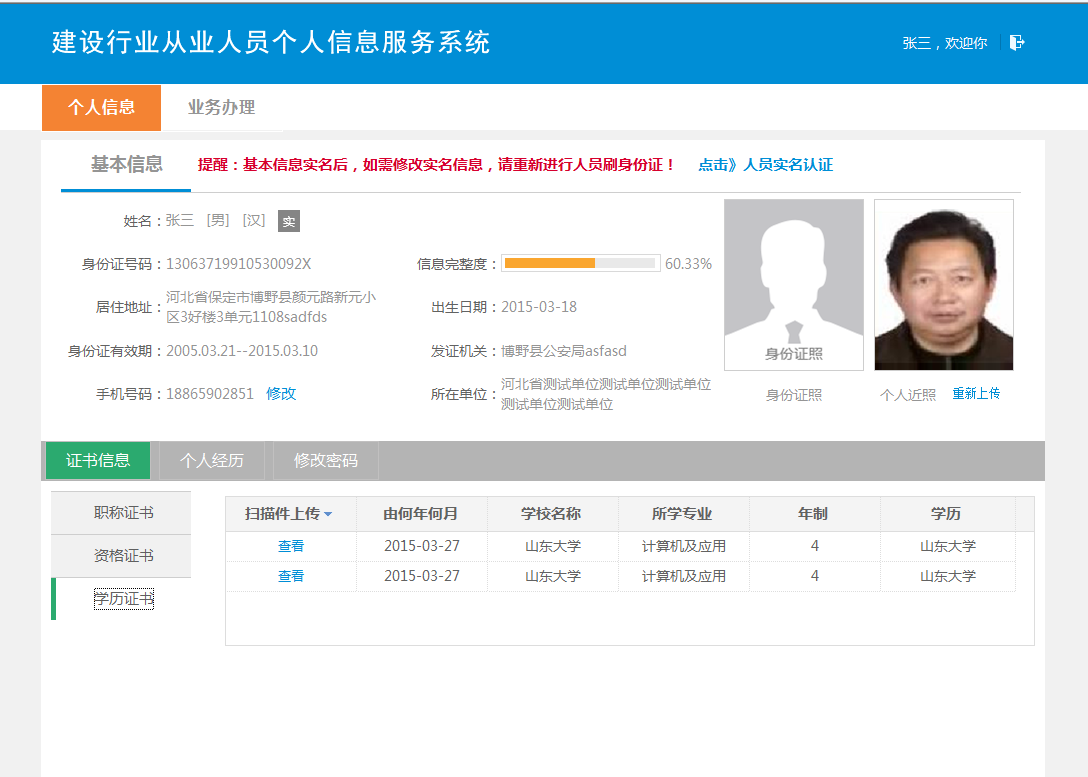Select the 证书信息 tab
This screenshot has height=777, width=1088.
[98, 461]
